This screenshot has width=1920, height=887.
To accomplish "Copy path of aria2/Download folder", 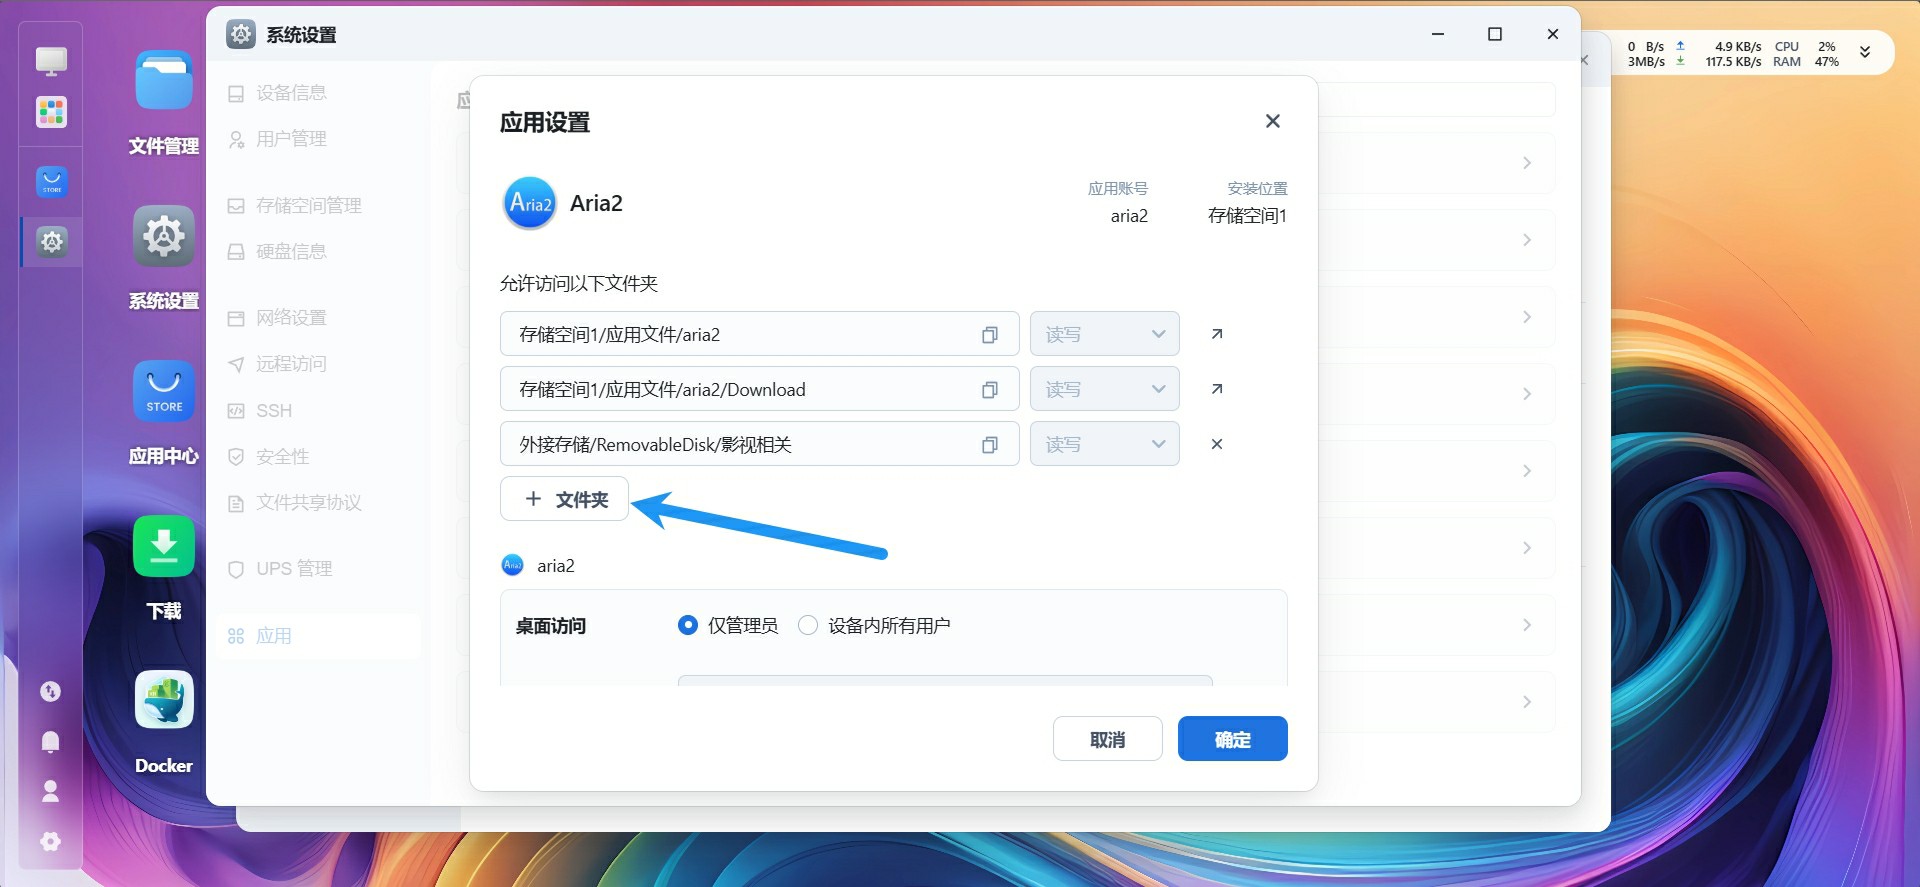I will coord(989,390).
